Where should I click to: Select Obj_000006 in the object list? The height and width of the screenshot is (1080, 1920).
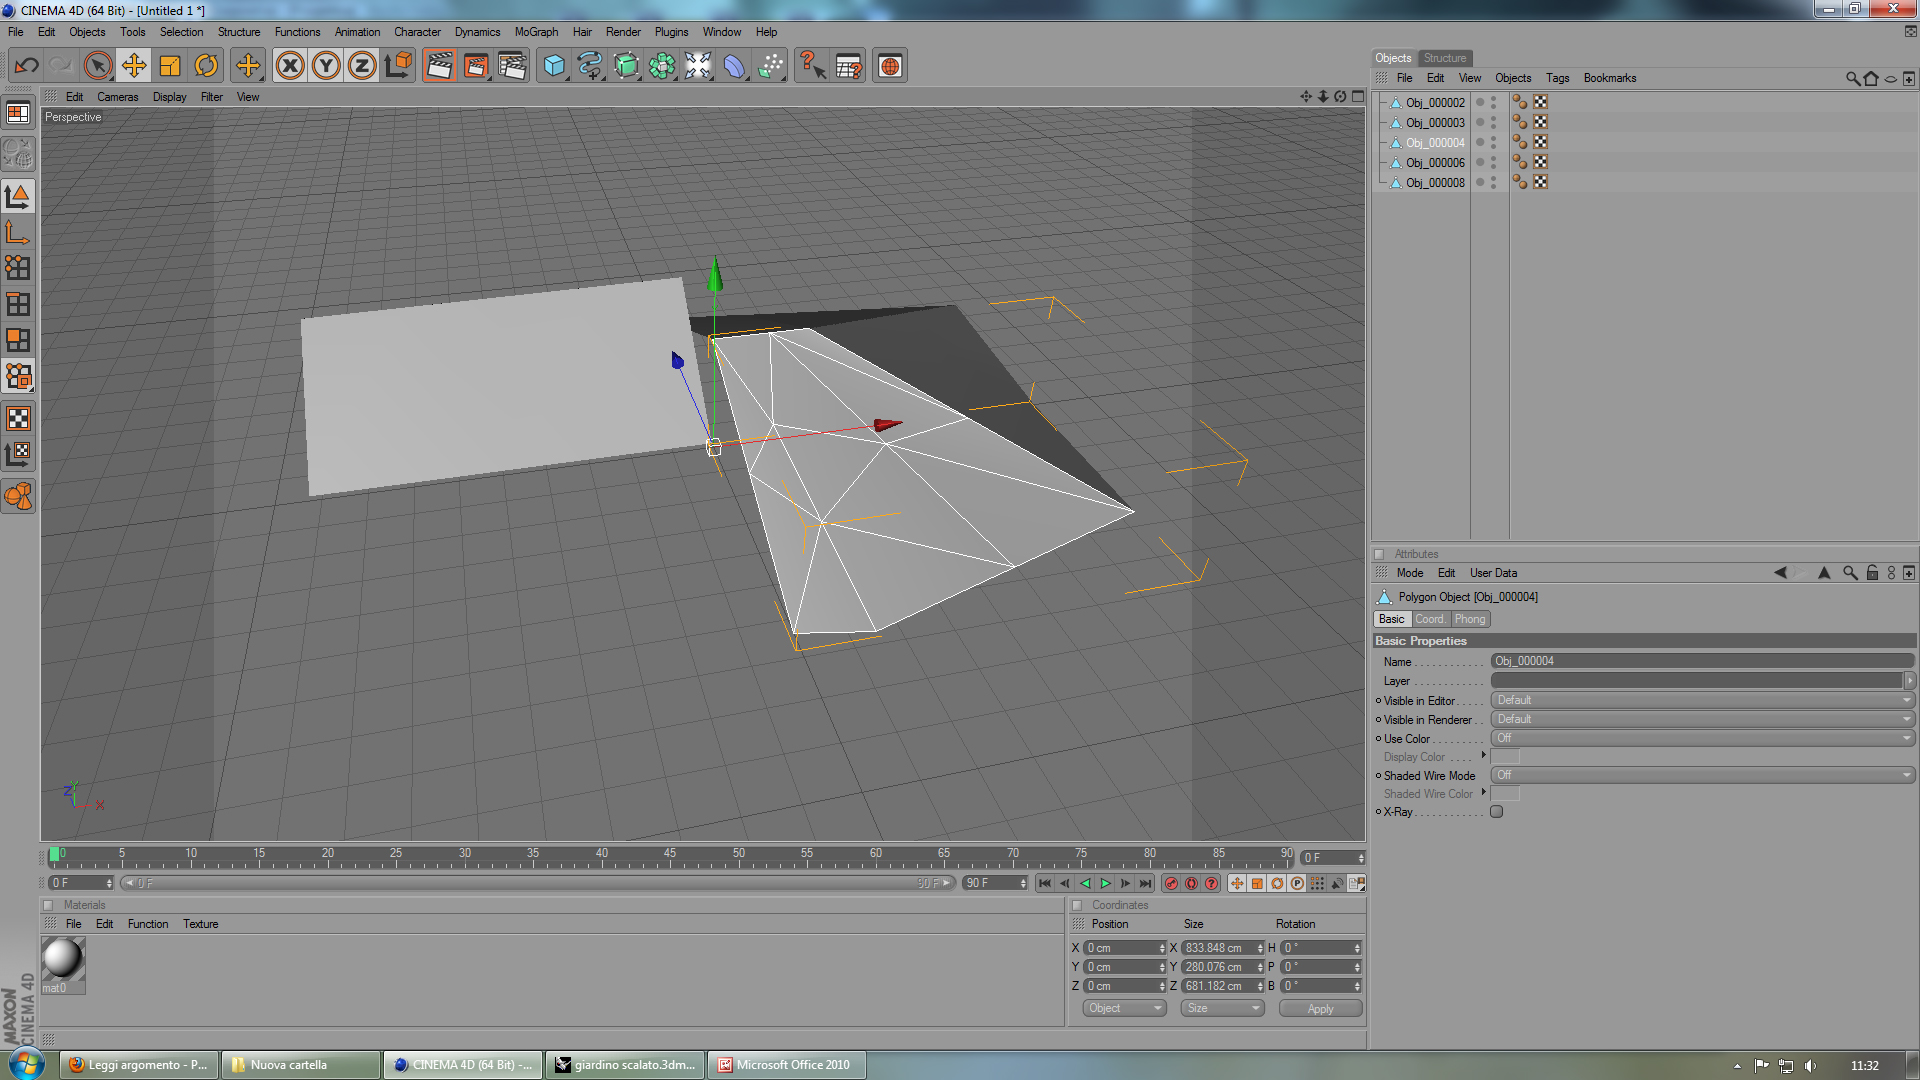(1435, 162)
